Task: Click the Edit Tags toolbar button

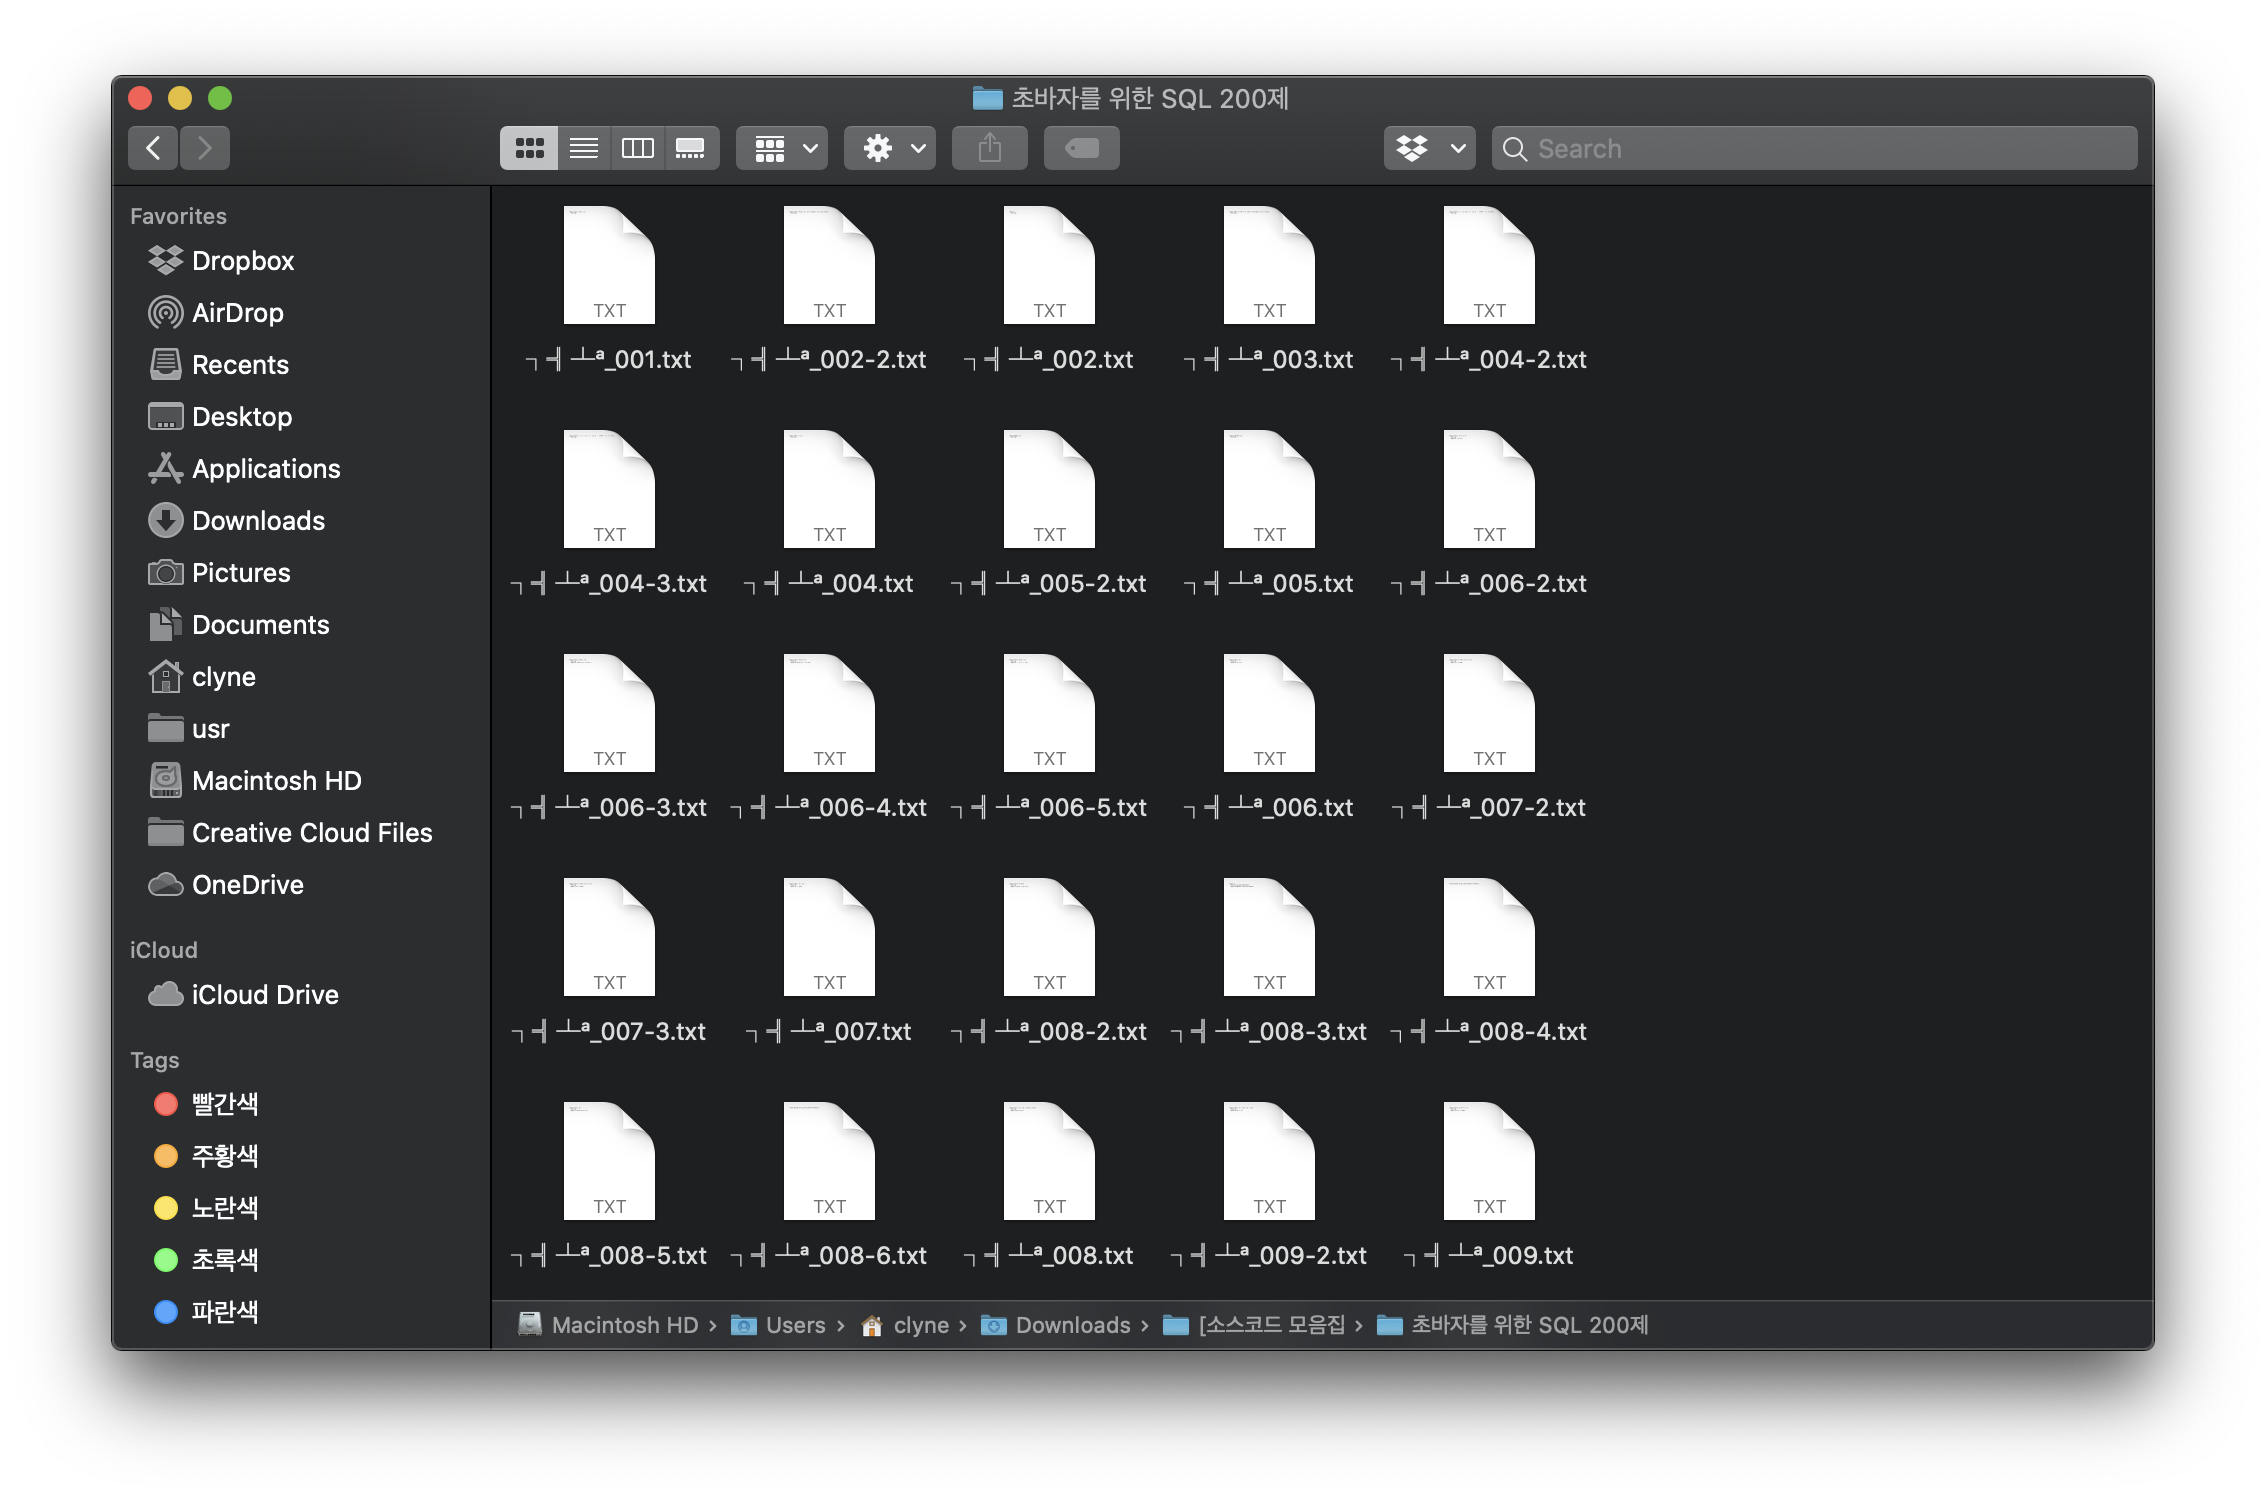Action: point(1082,149)
